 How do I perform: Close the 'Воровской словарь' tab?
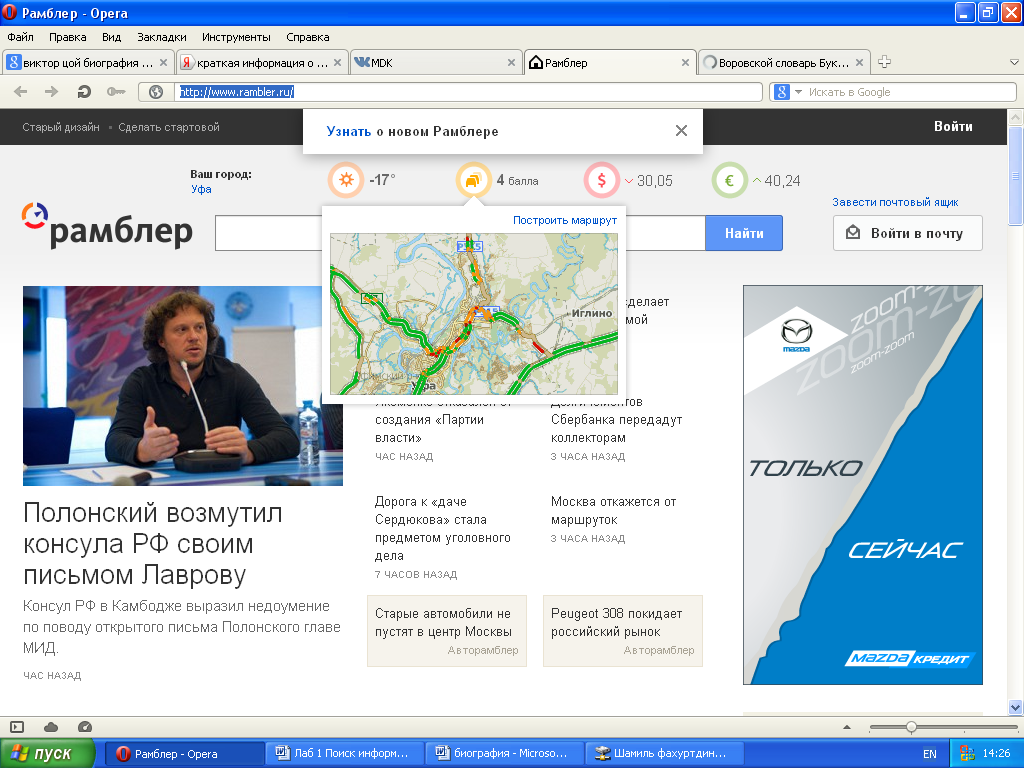point(859,63)
